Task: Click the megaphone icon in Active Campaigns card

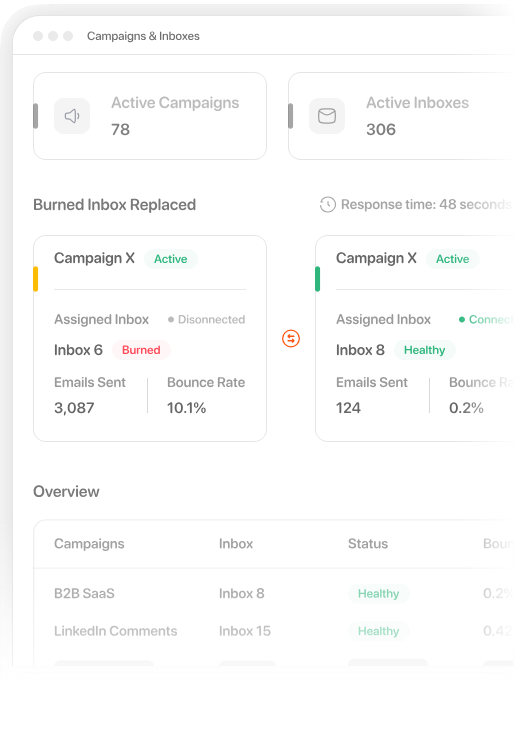Action: [x=72, y=116]
